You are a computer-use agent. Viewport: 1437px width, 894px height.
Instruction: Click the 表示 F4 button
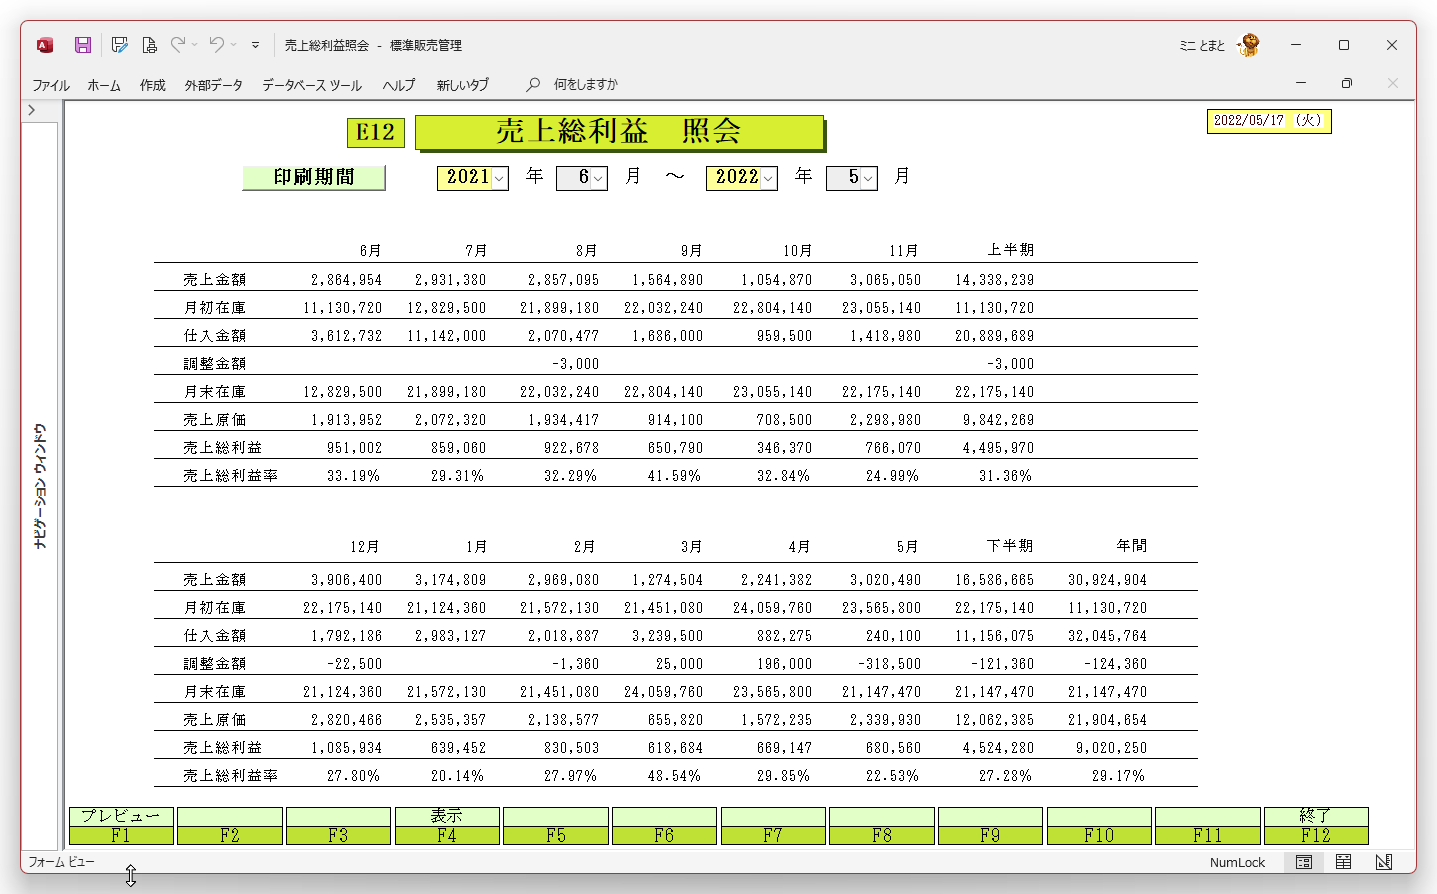pos(447,826)
